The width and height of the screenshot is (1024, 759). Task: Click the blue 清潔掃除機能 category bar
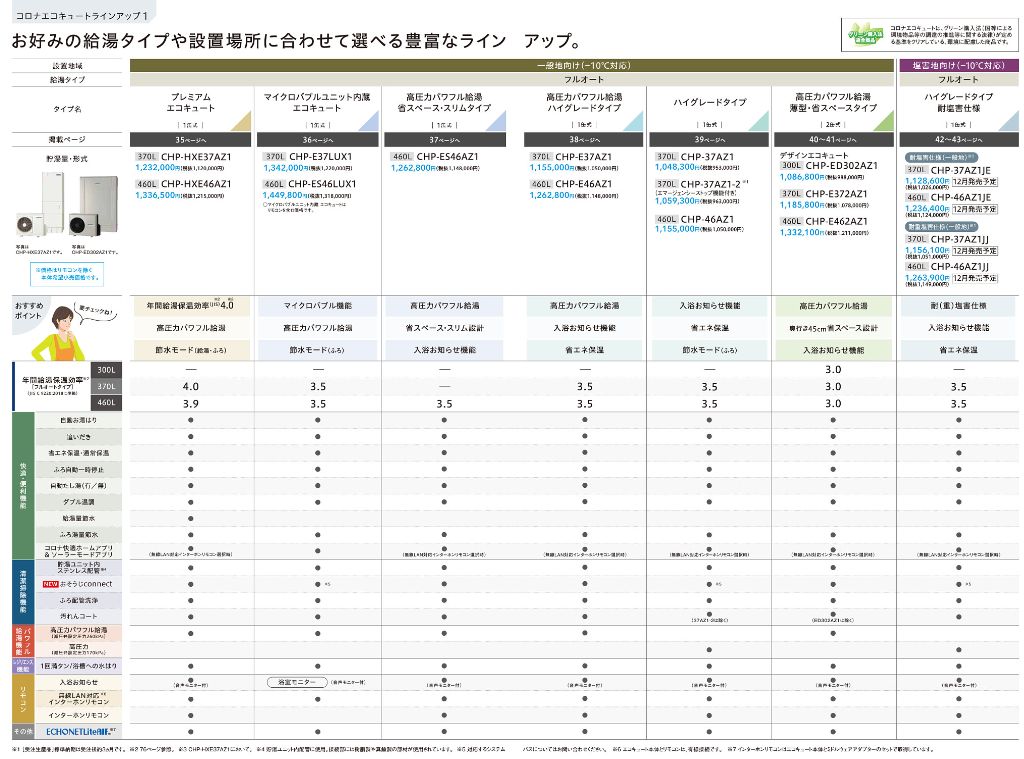tap(23, 592)
